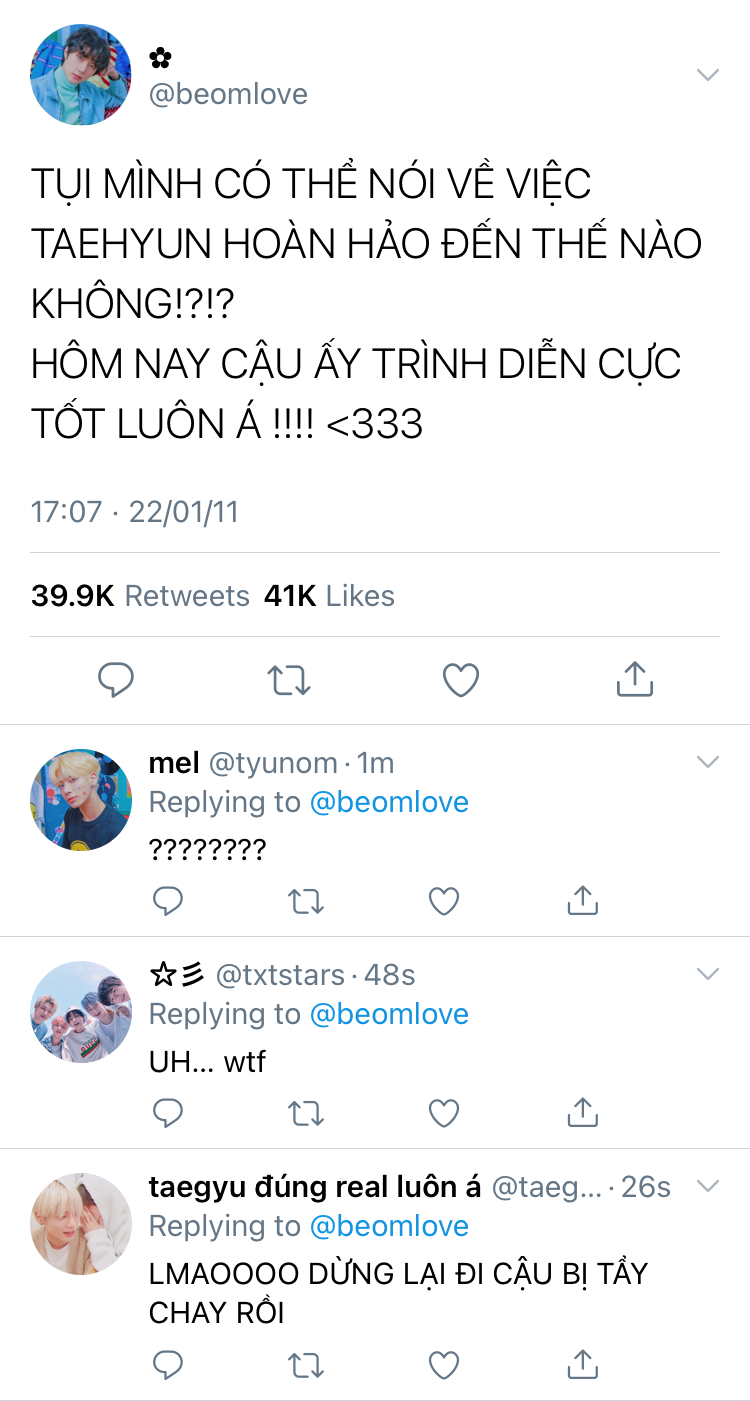750x1401 pixels.
Task: Reply to mel's ???????? comment
Action: click(x=168, y=901)
